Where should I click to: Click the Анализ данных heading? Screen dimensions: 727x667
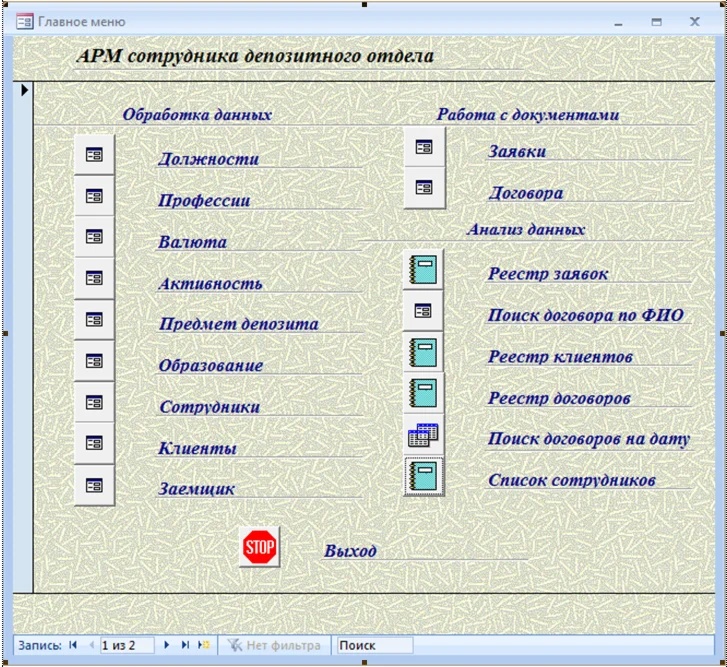pyautogui.click(x=526, y=229)
